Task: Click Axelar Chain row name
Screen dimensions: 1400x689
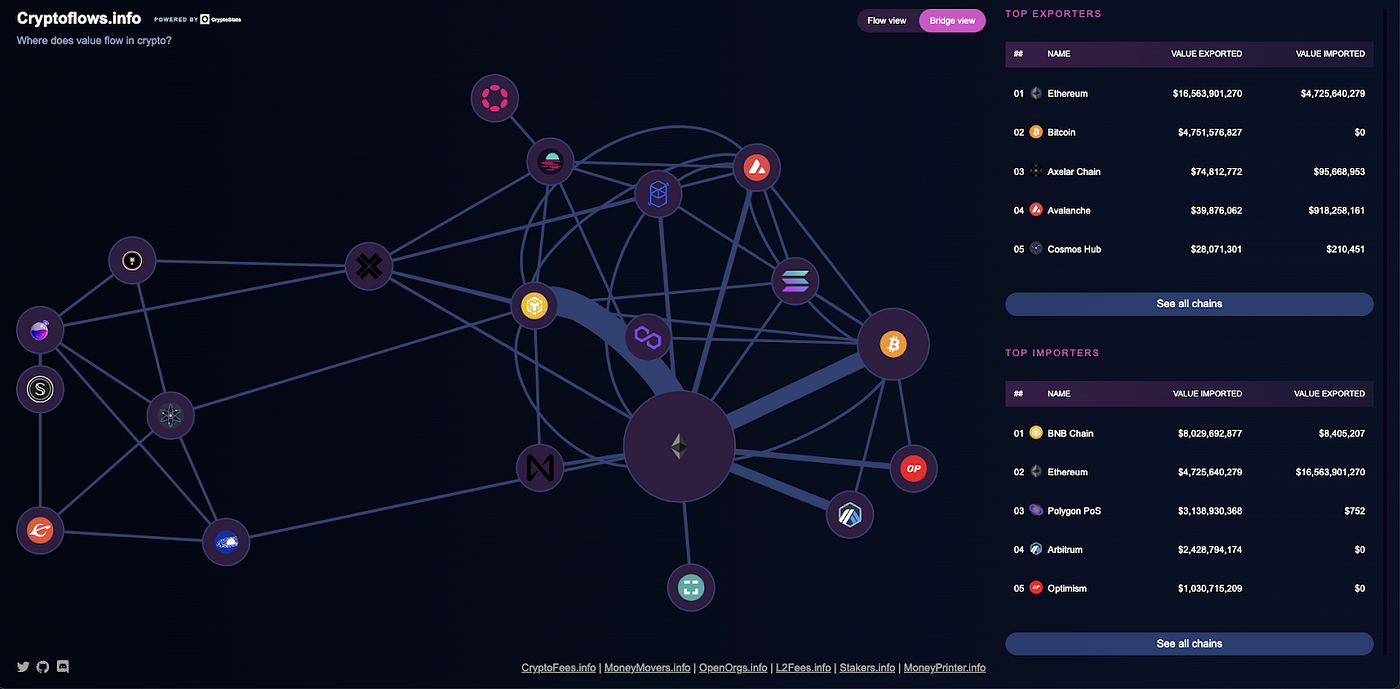Action: click(x=1074, y=172)
